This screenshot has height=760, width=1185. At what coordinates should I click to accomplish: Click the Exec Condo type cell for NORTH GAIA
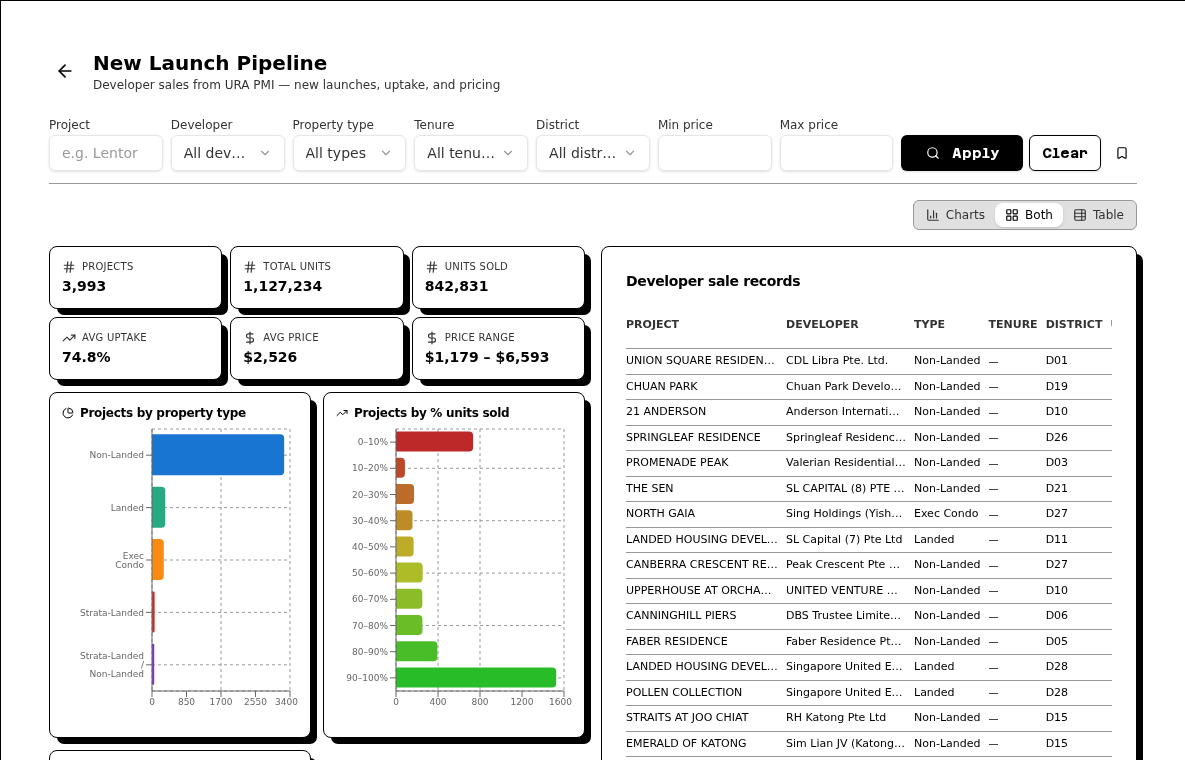click(946, 514)
